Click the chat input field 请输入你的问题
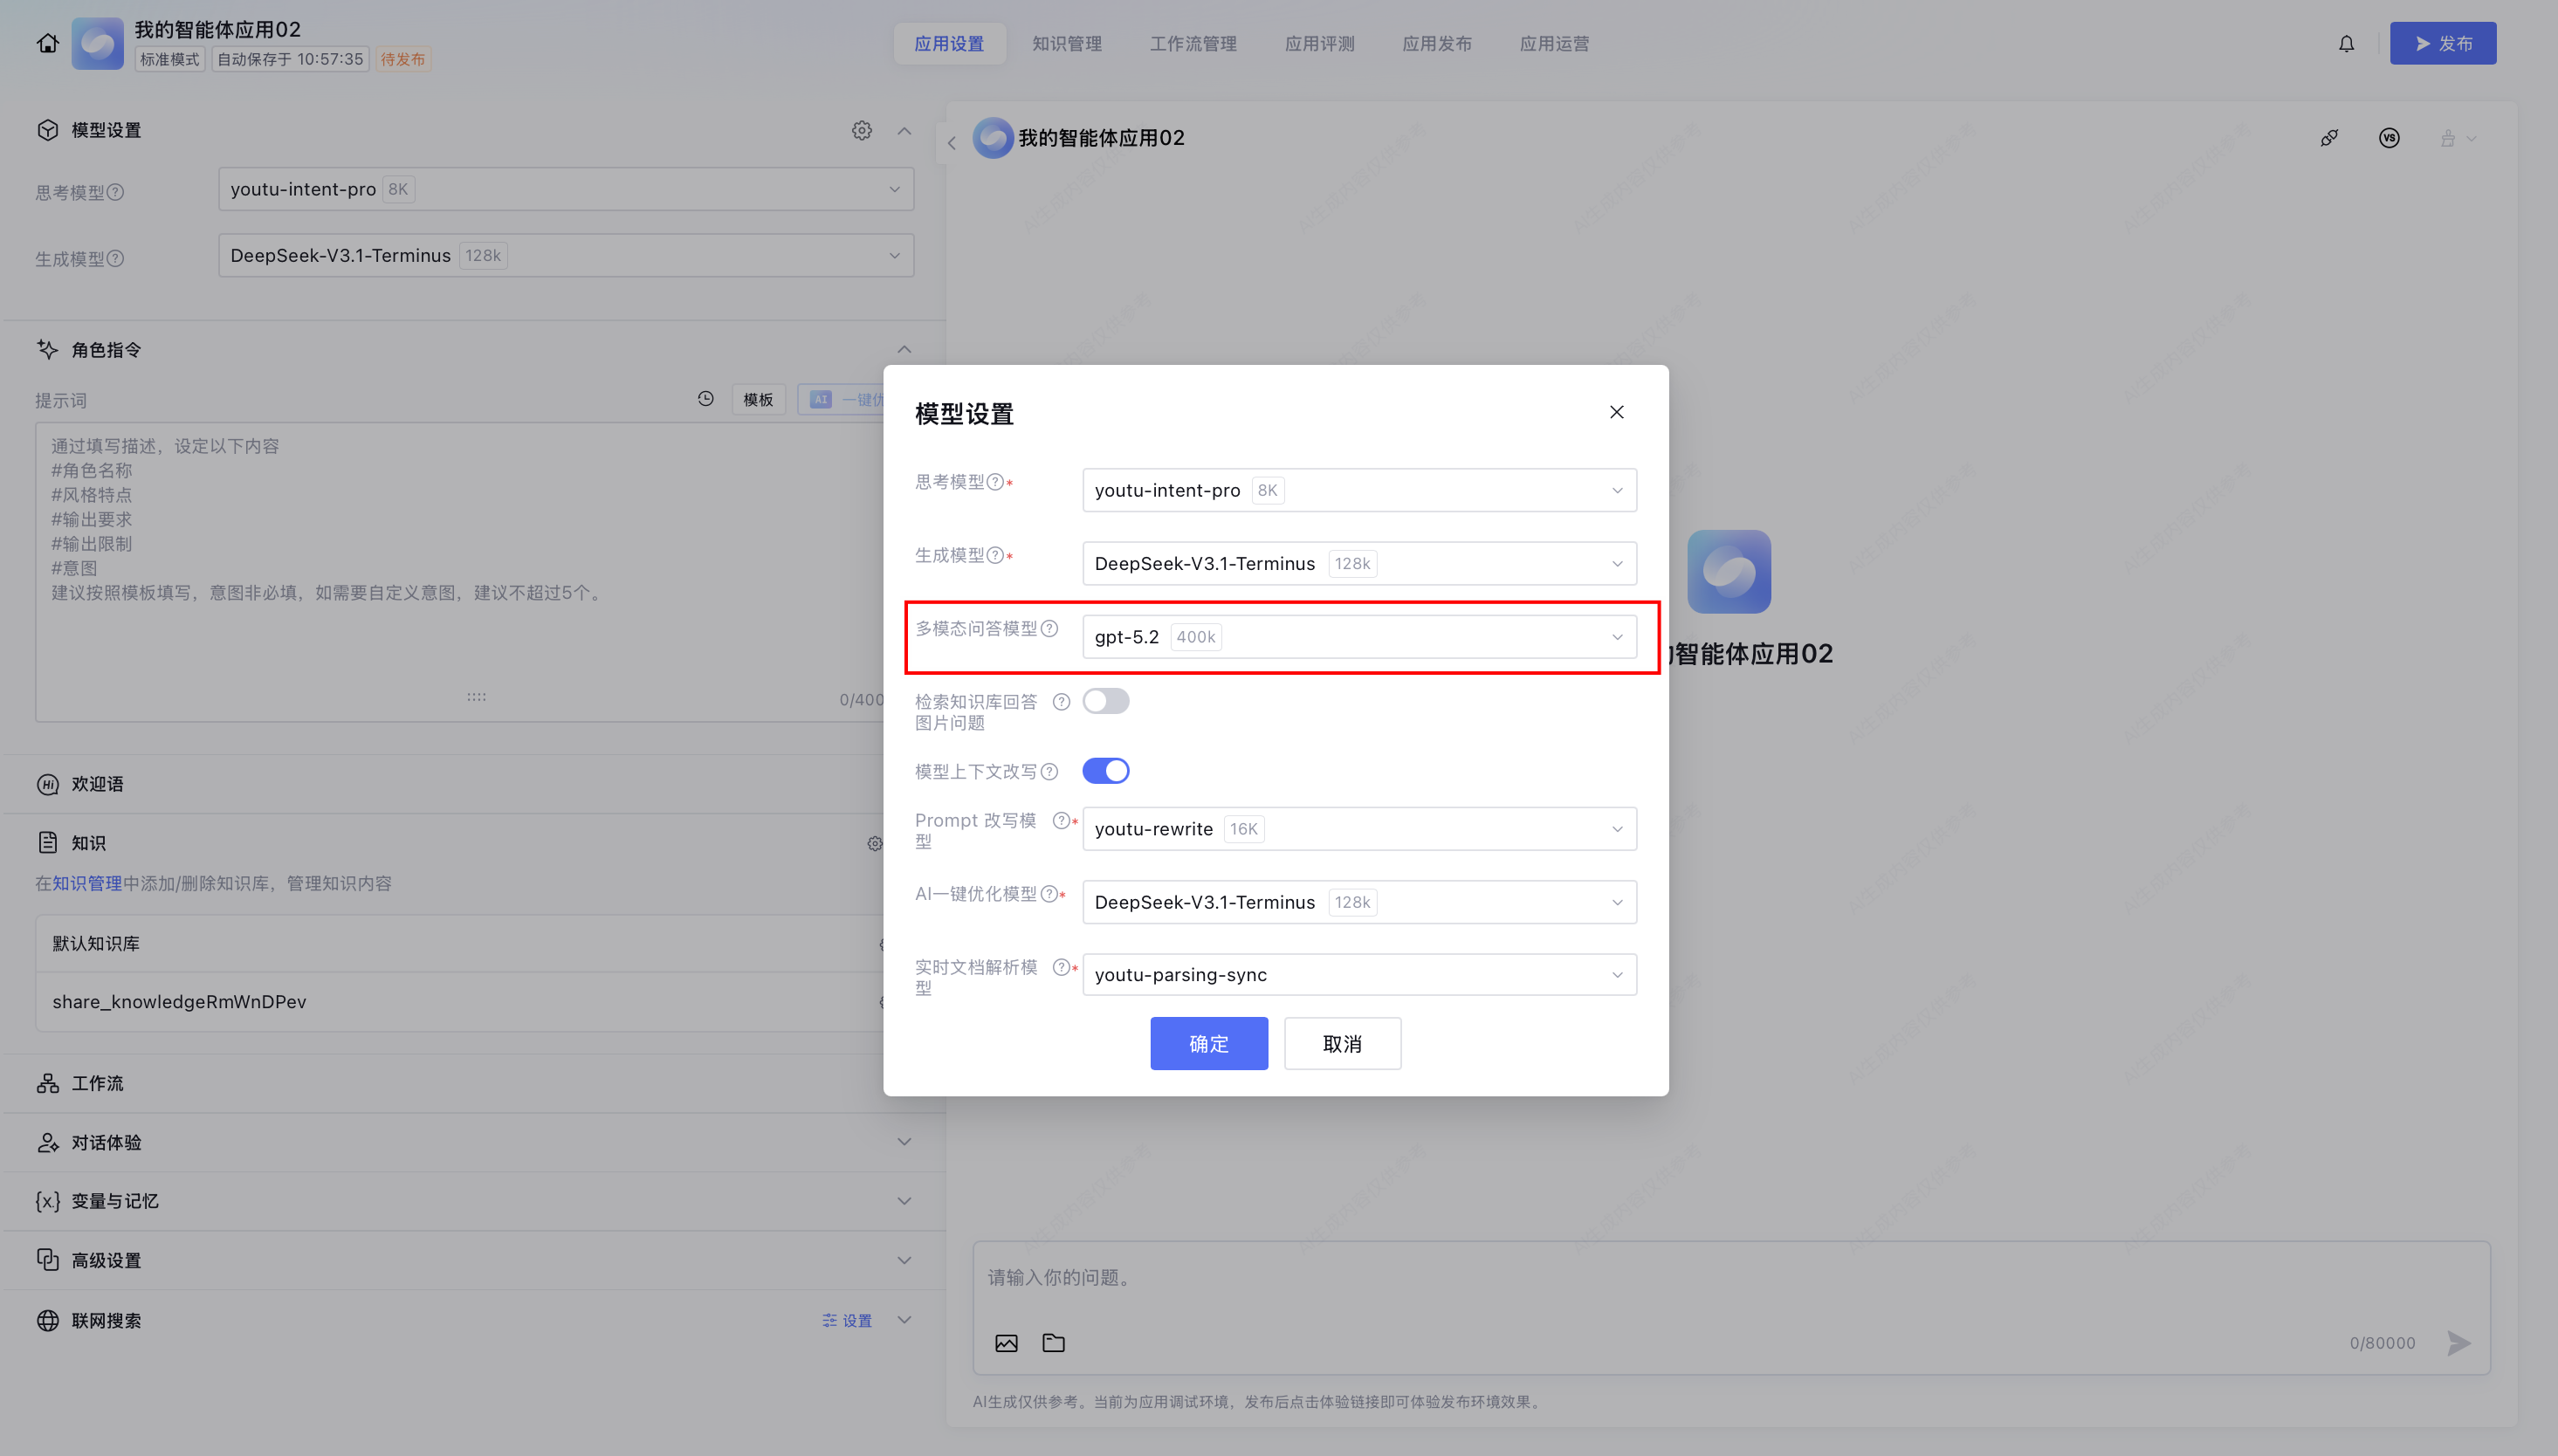The width and height of the screenshot is (2558, 1456). click(1700, 1278)
